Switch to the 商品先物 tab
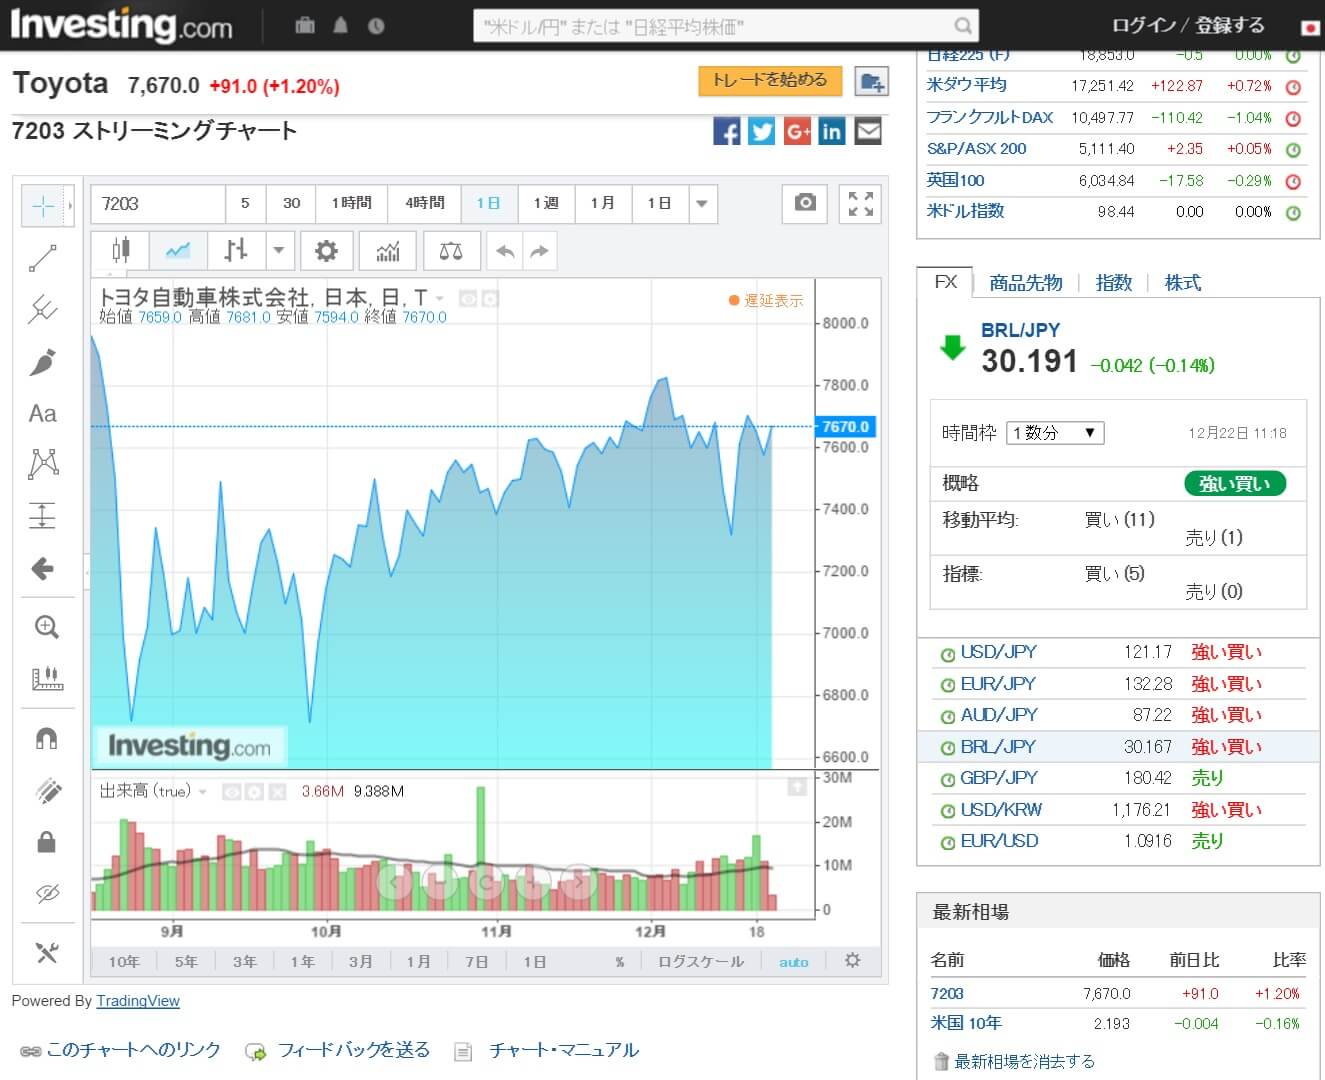1325x1080 pixels. click(1025, 283)
